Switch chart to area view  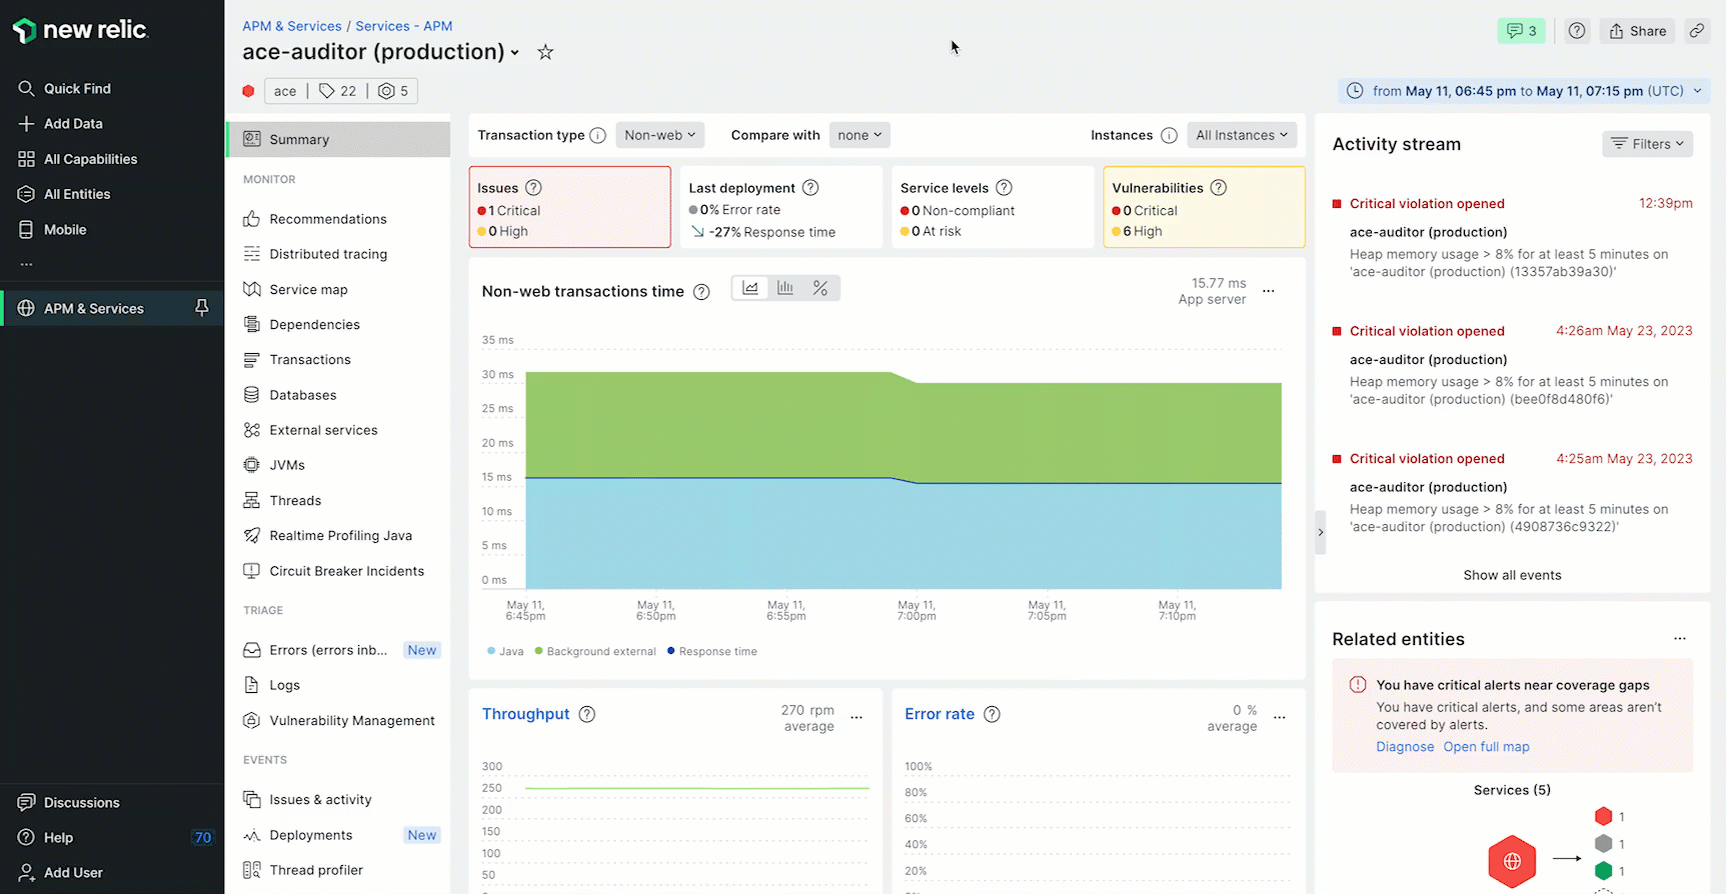coord(750,288)
